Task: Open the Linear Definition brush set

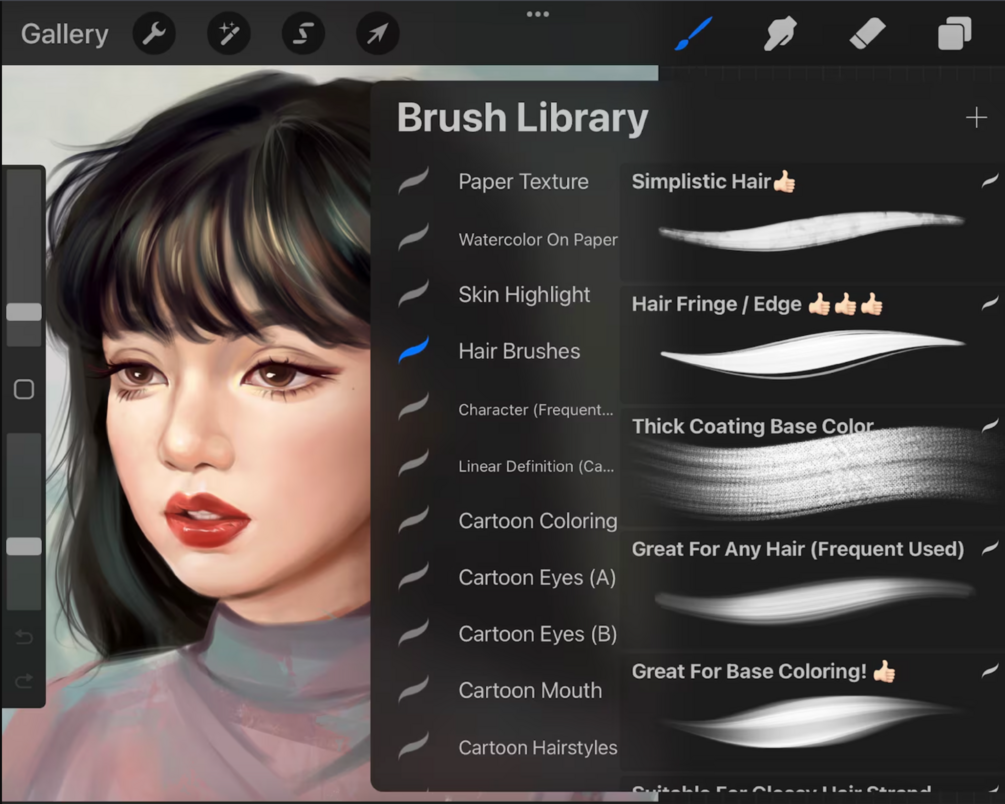Action: (536, 466)
